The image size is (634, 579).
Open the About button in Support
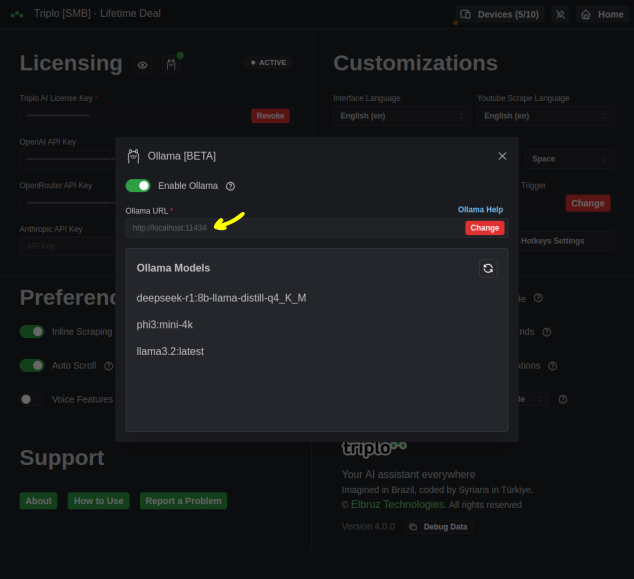pos(38,501)
